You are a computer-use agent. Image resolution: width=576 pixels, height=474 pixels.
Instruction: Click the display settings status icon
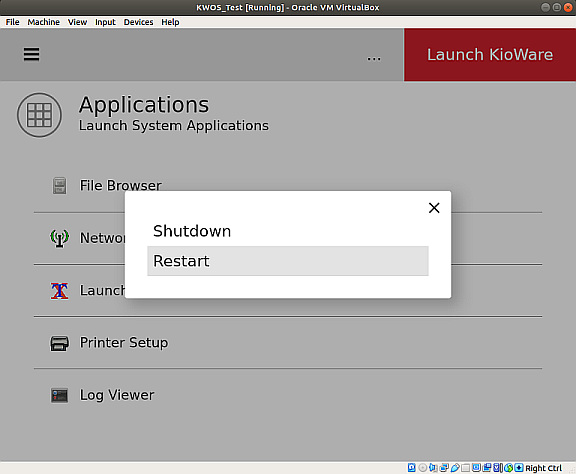[476, 468]
